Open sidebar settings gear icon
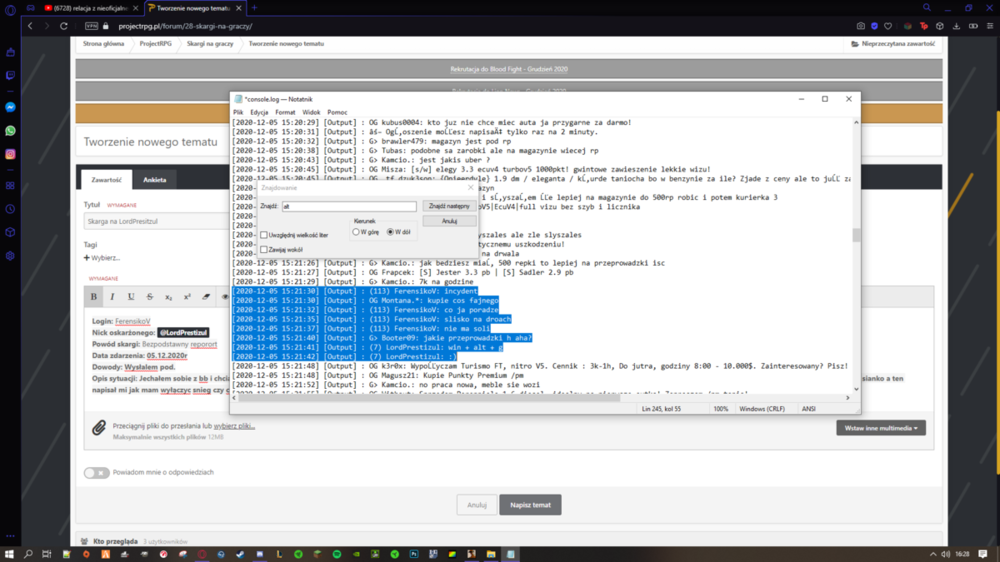Screen dimensions: 1000x562 pos(10,256)
